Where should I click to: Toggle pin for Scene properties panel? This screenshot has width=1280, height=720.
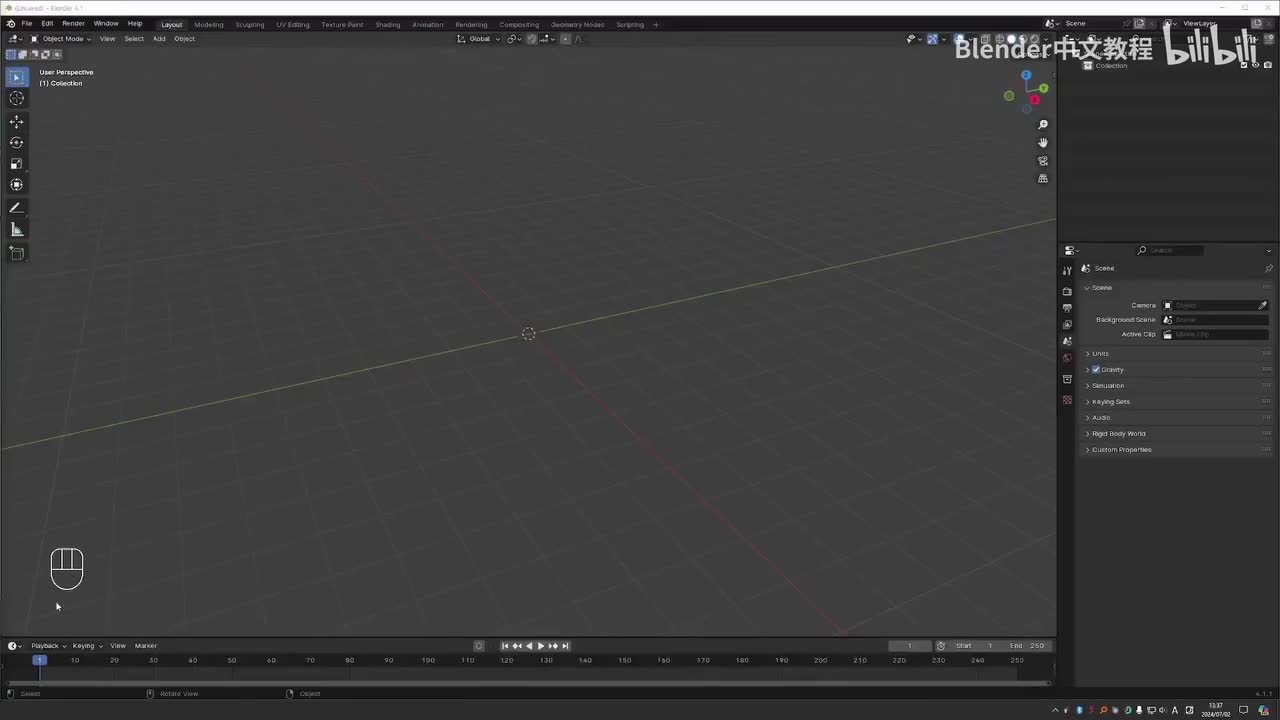[1269, 268]
